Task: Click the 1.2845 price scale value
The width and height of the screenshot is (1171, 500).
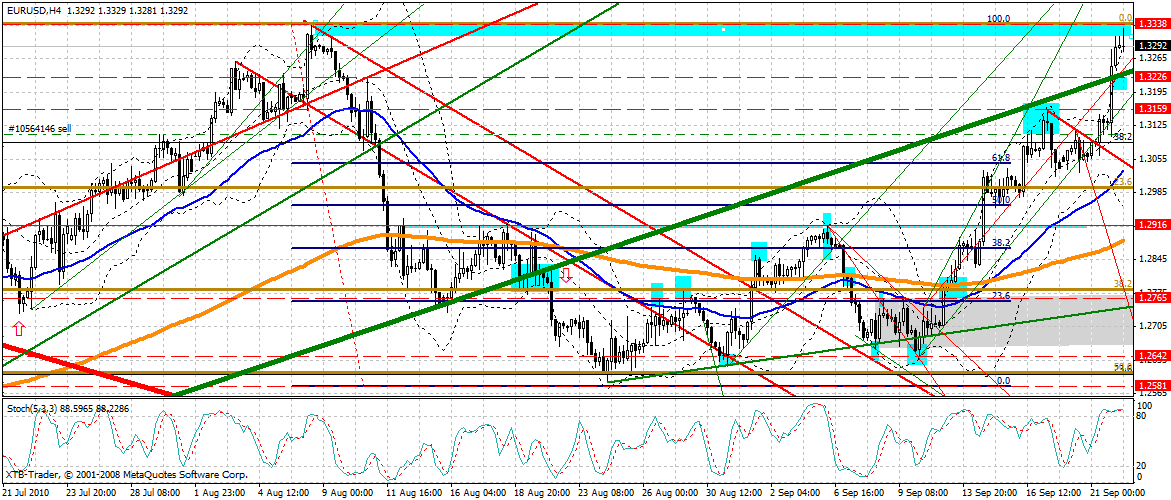Action: 1151,258
